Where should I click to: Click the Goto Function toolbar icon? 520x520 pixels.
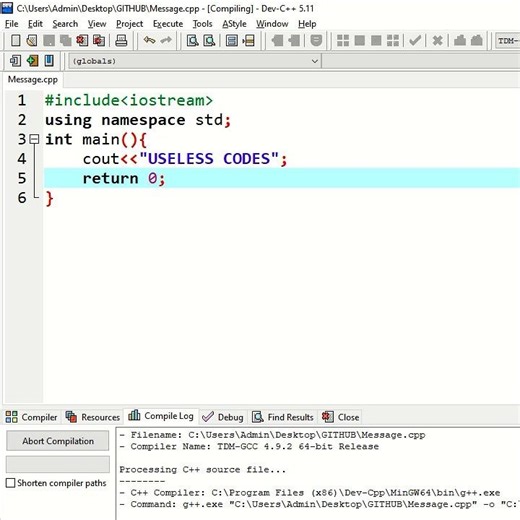coord(232,41)
